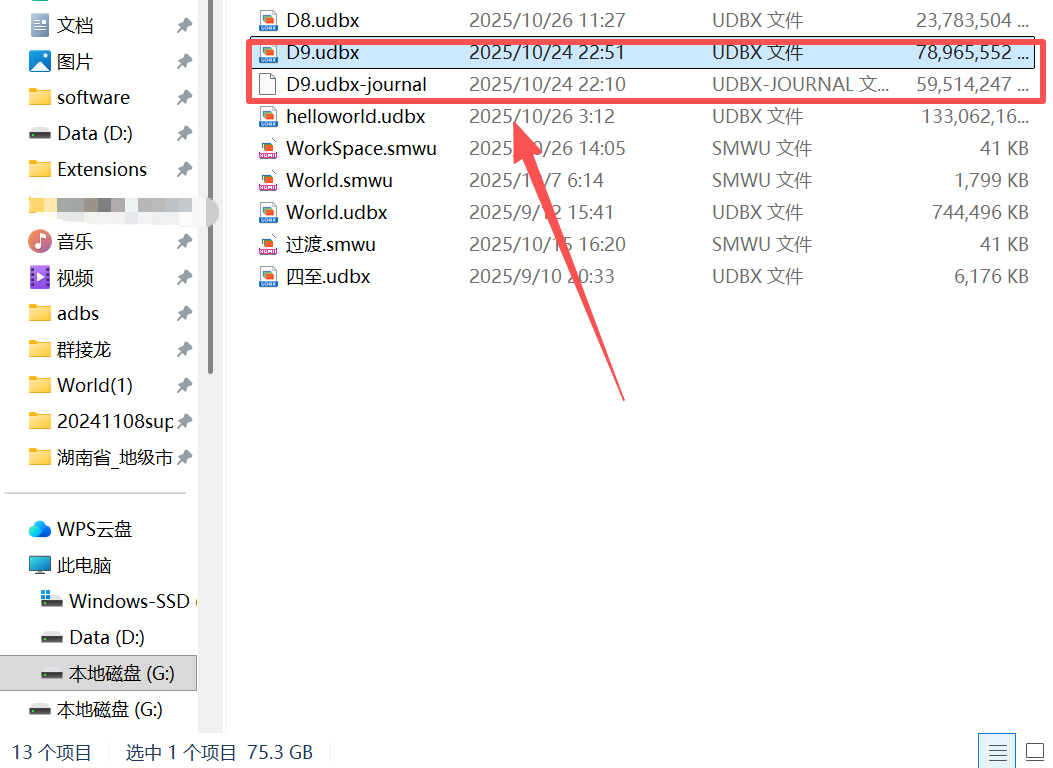Click the D8.udbx file icon
Screen dimensions: 1053x768
pyautogui.click(x=268, y=20)
